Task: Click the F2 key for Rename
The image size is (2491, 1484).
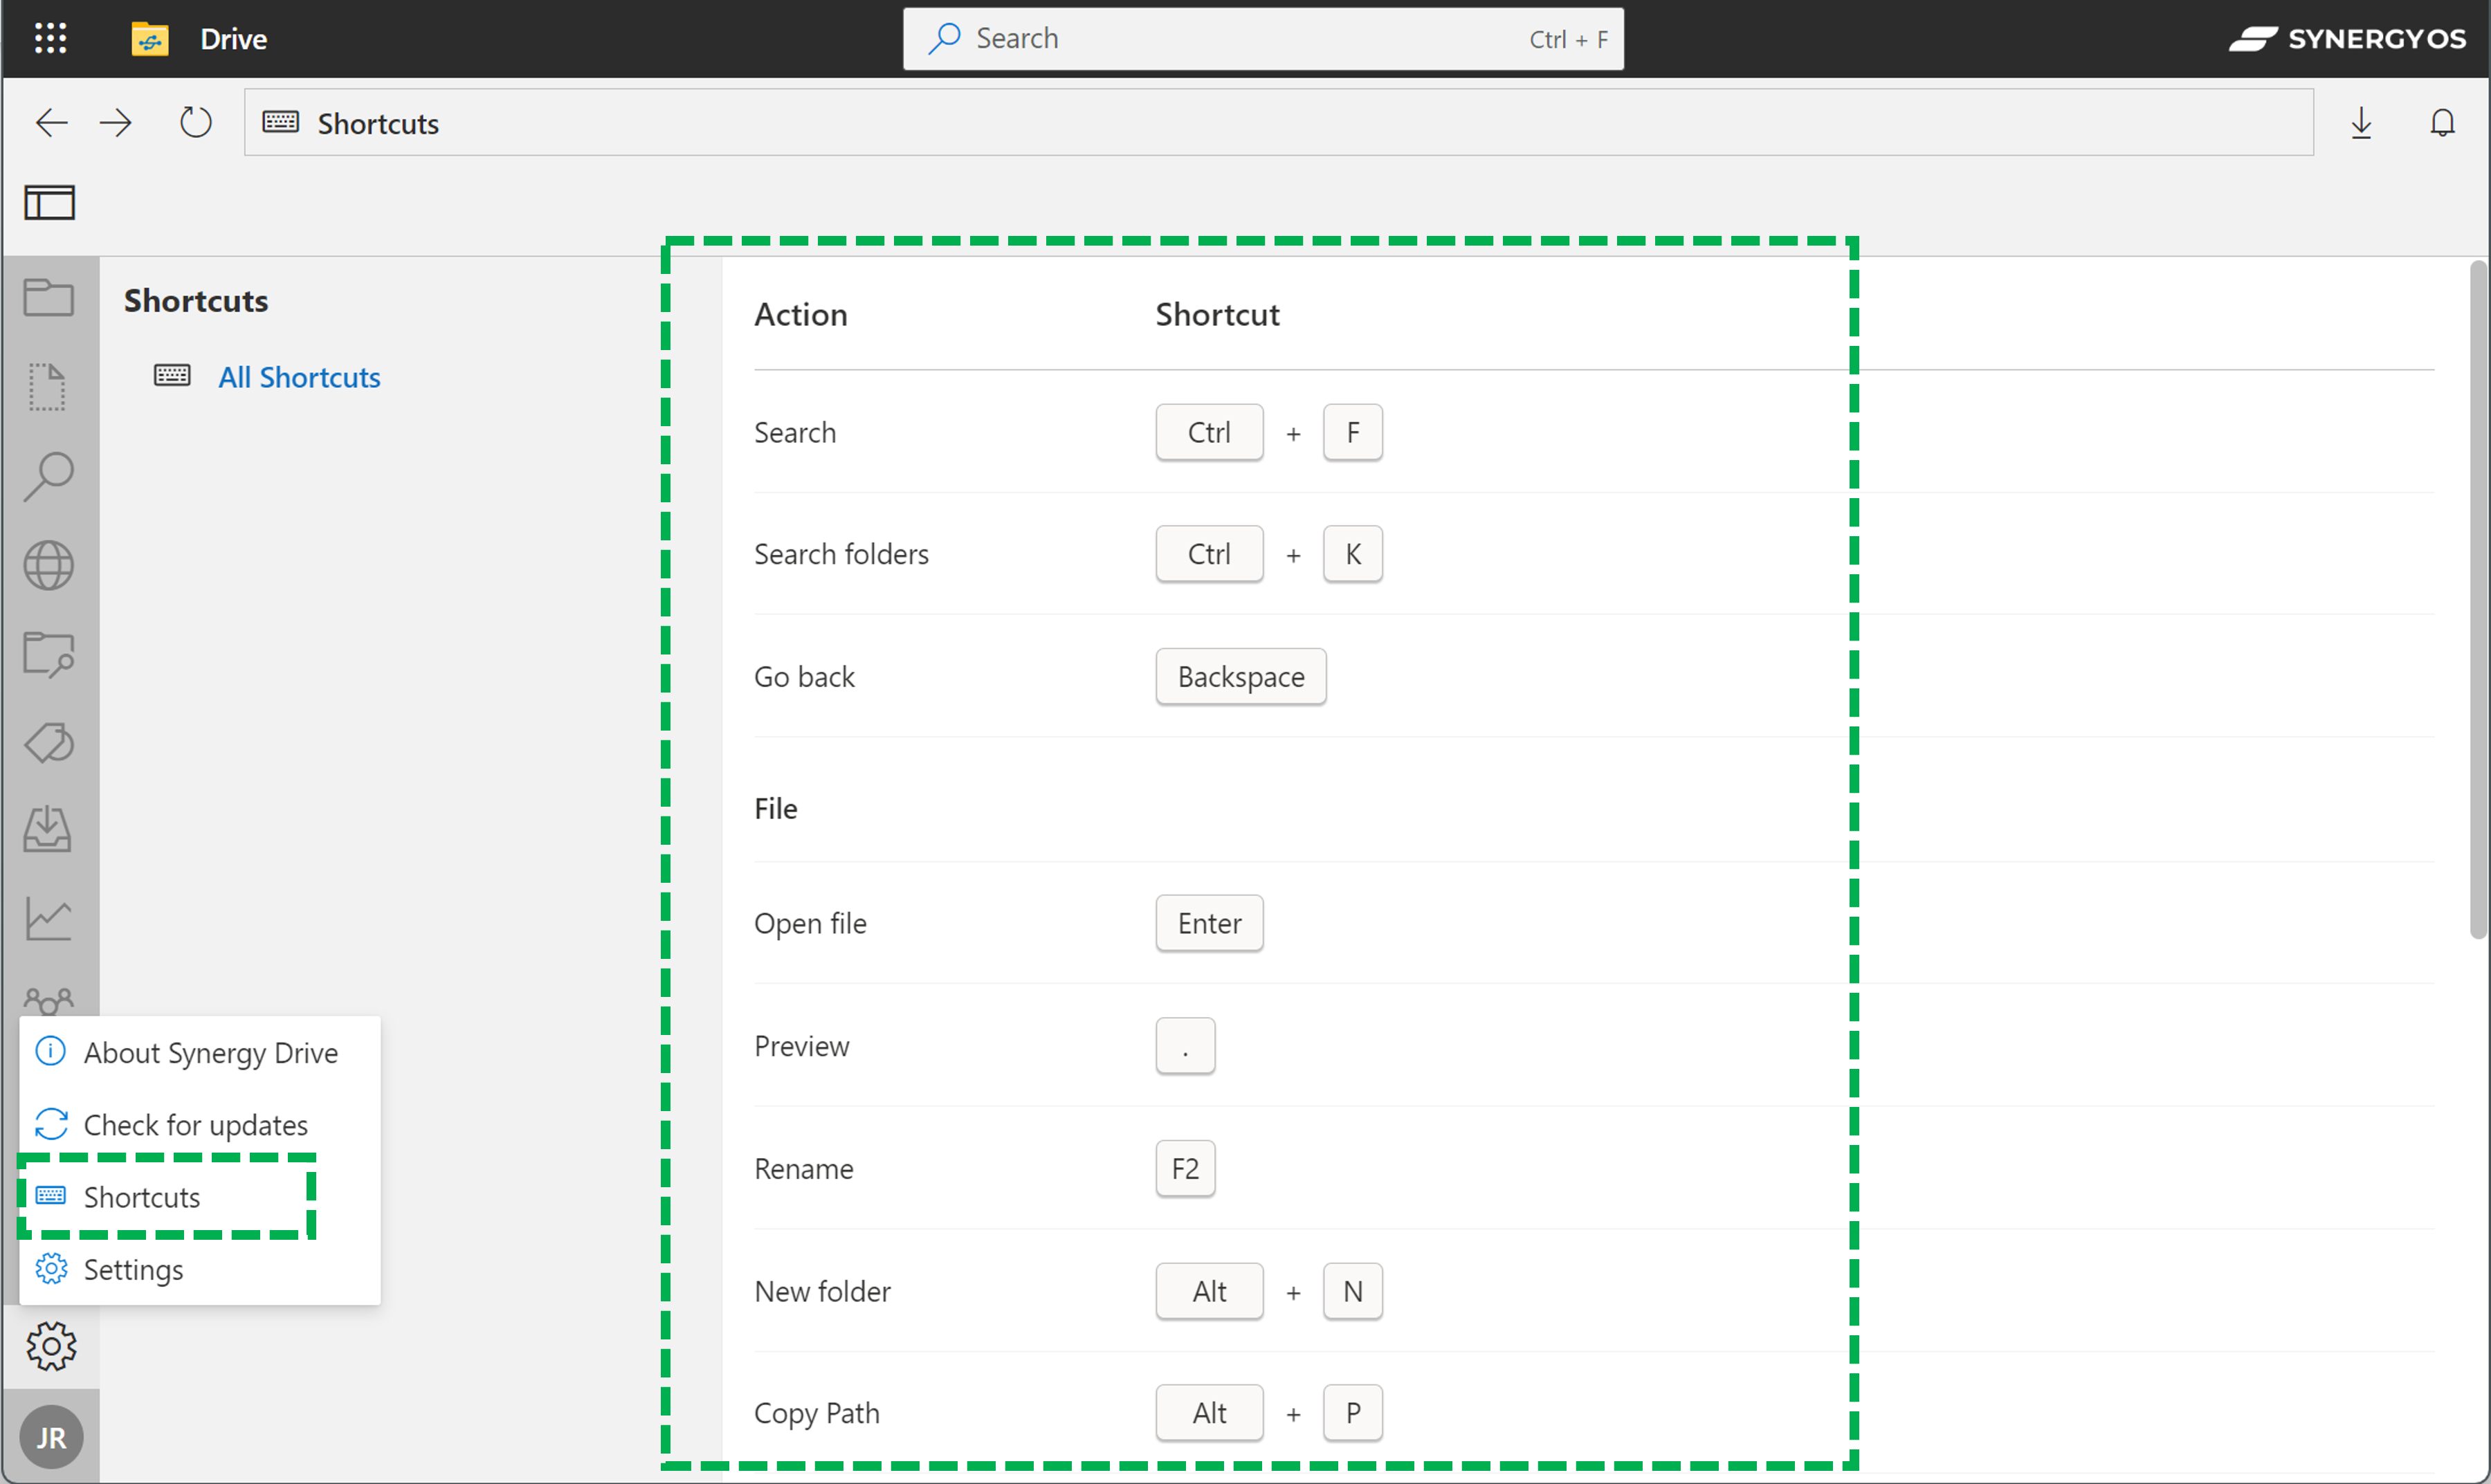Action: click(1185, 1168)
